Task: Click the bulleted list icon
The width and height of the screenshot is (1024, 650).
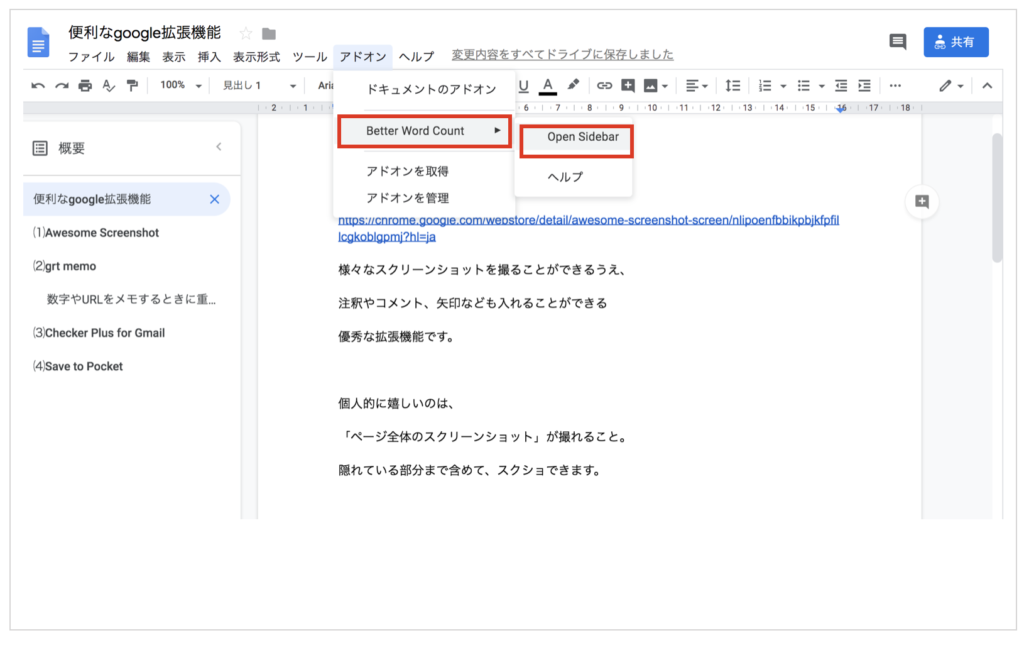Action: pos(803,86)
